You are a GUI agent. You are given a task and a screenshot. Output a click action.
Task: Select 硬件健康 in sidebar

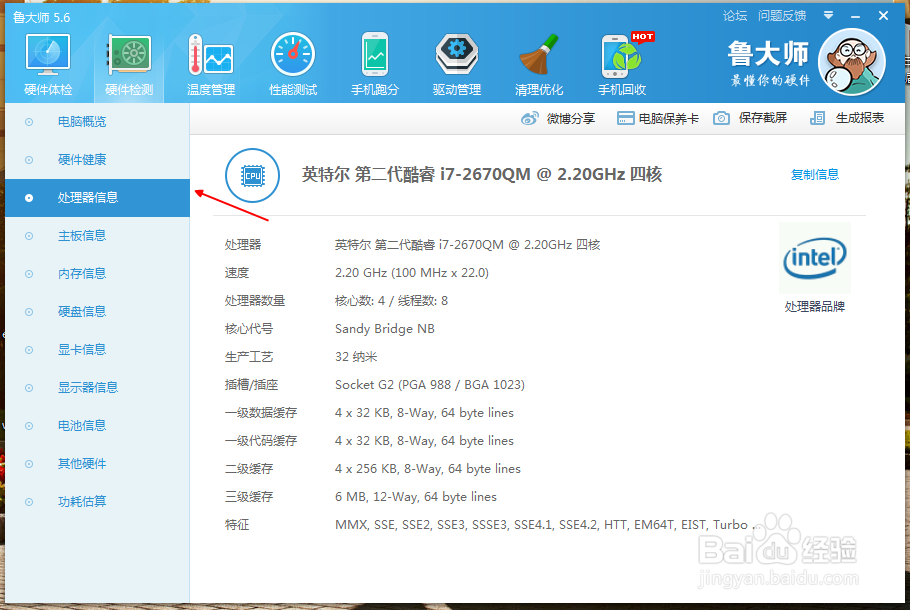[98, 160]
